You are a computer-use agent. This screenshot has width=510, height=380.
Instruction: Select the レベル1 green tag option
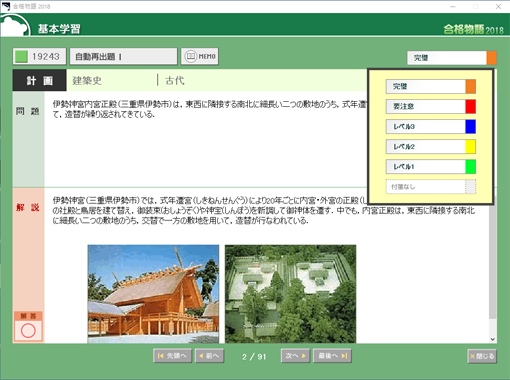coord(431,167)
